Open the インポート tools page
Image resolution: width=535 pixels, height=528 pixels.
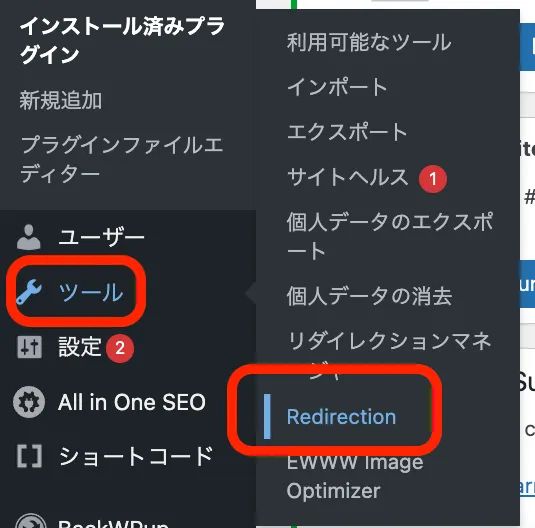(337, 87)
